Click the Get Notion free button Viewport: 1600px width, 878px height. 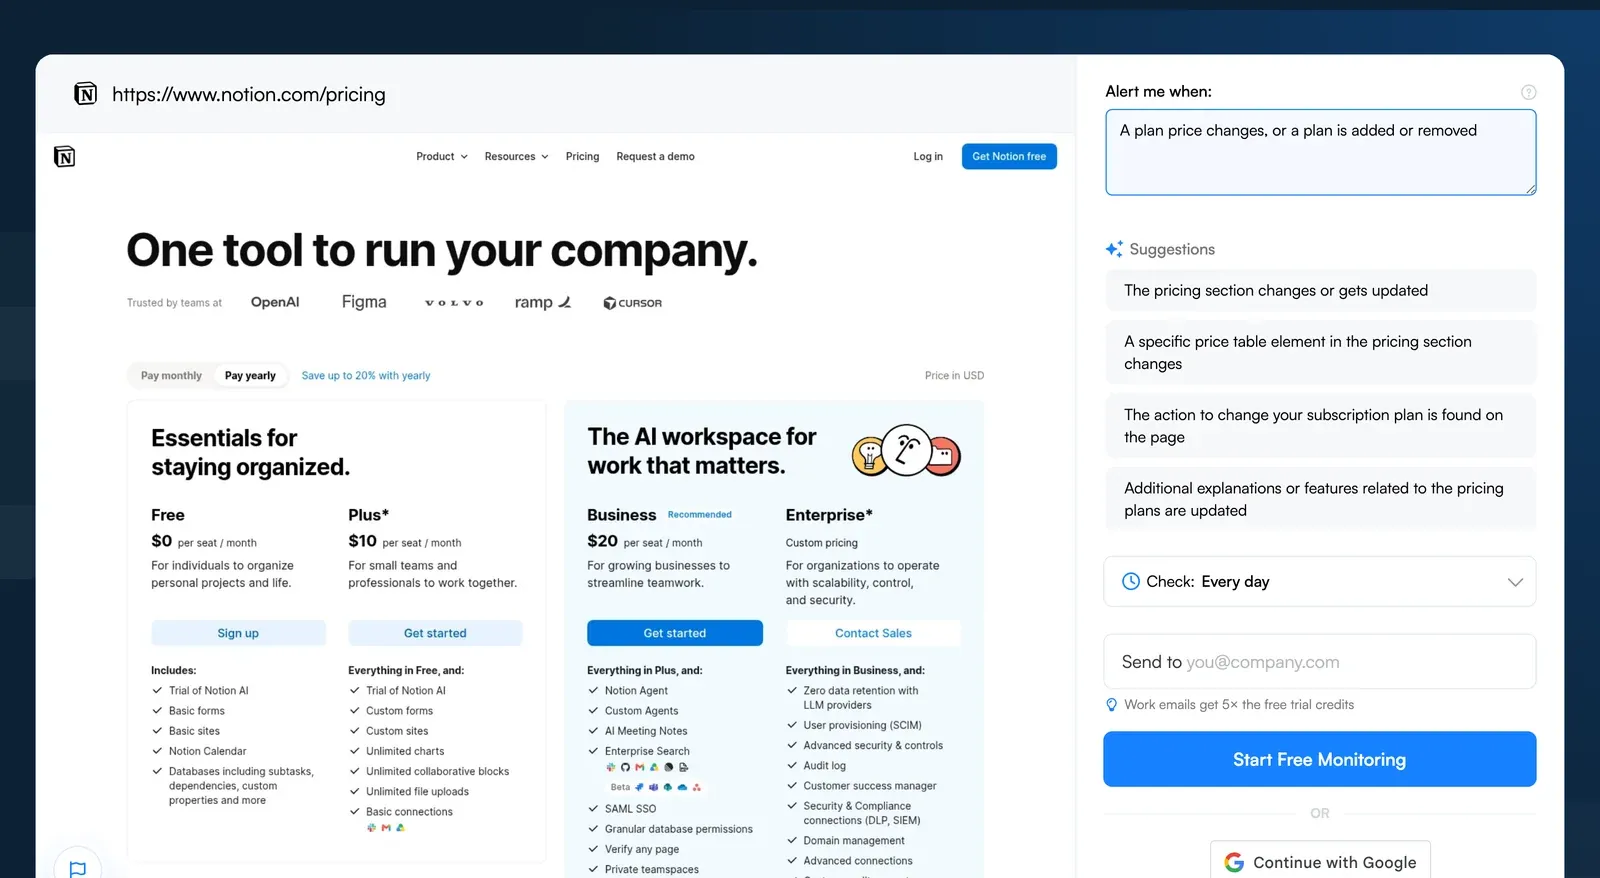tap(1009, 157)
